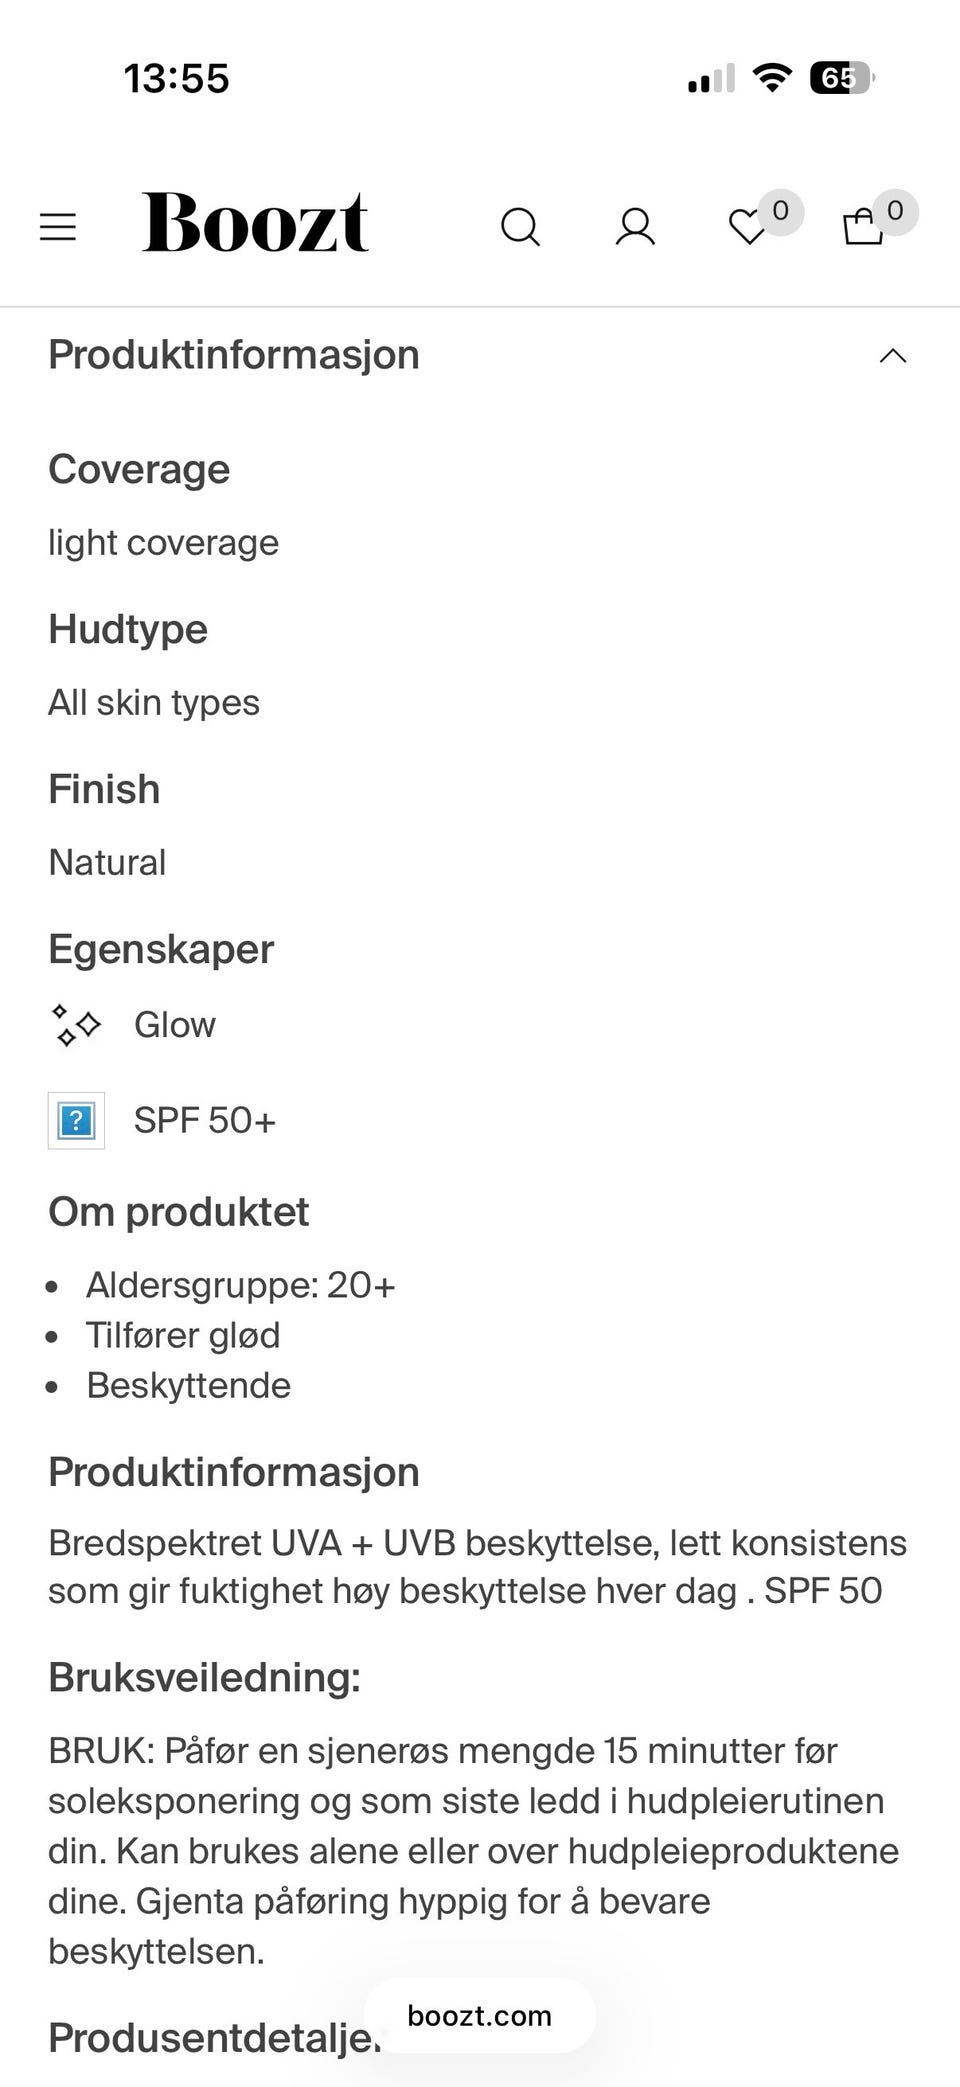
Task: Click the SPF 50+ placeholder image icon
Action: point(76,1121)
